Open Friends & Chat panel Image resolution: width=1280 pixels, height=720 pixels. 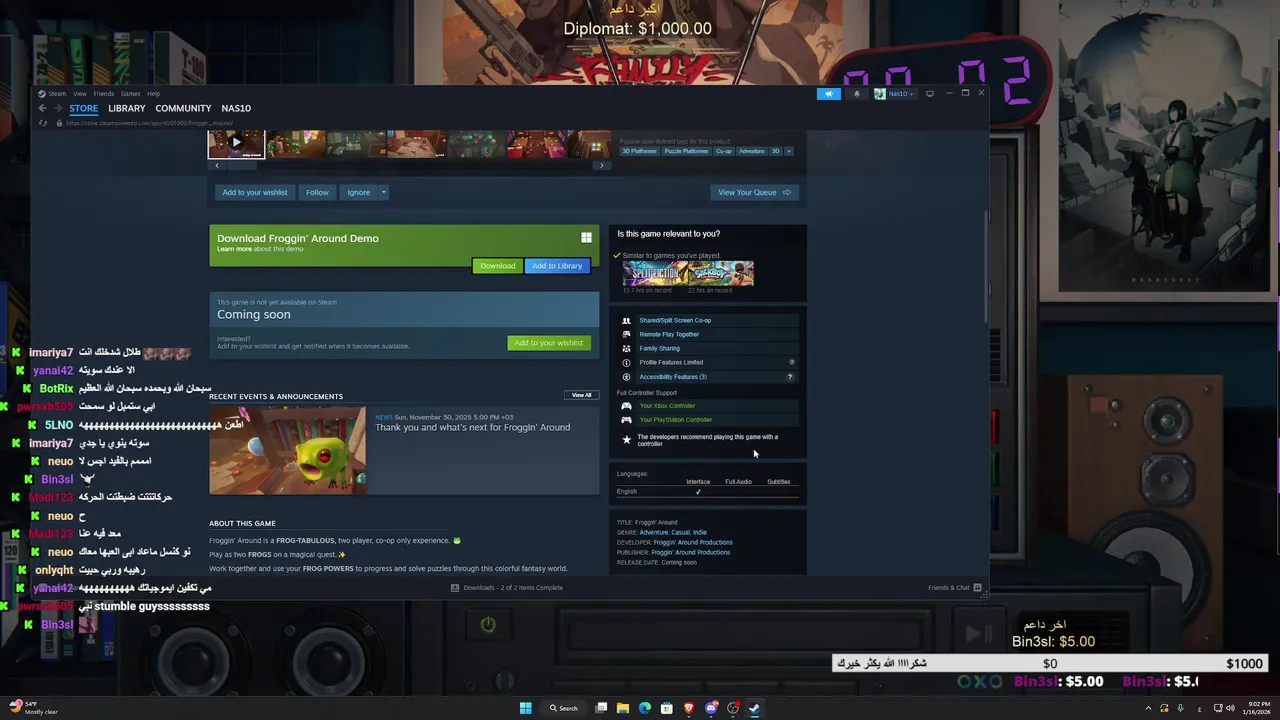pyautogui.click(x=954, y=588)
